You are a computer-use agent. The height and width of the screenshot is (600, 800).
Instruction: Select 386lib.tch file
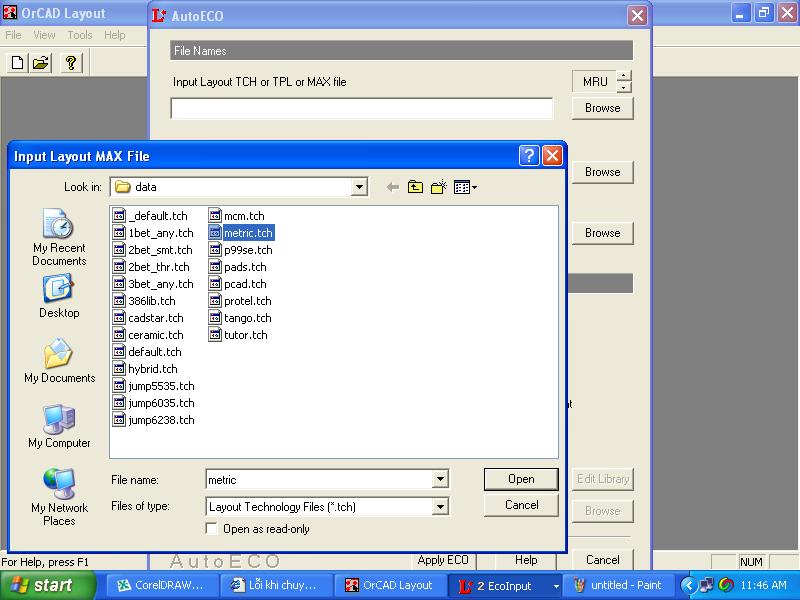144,301
